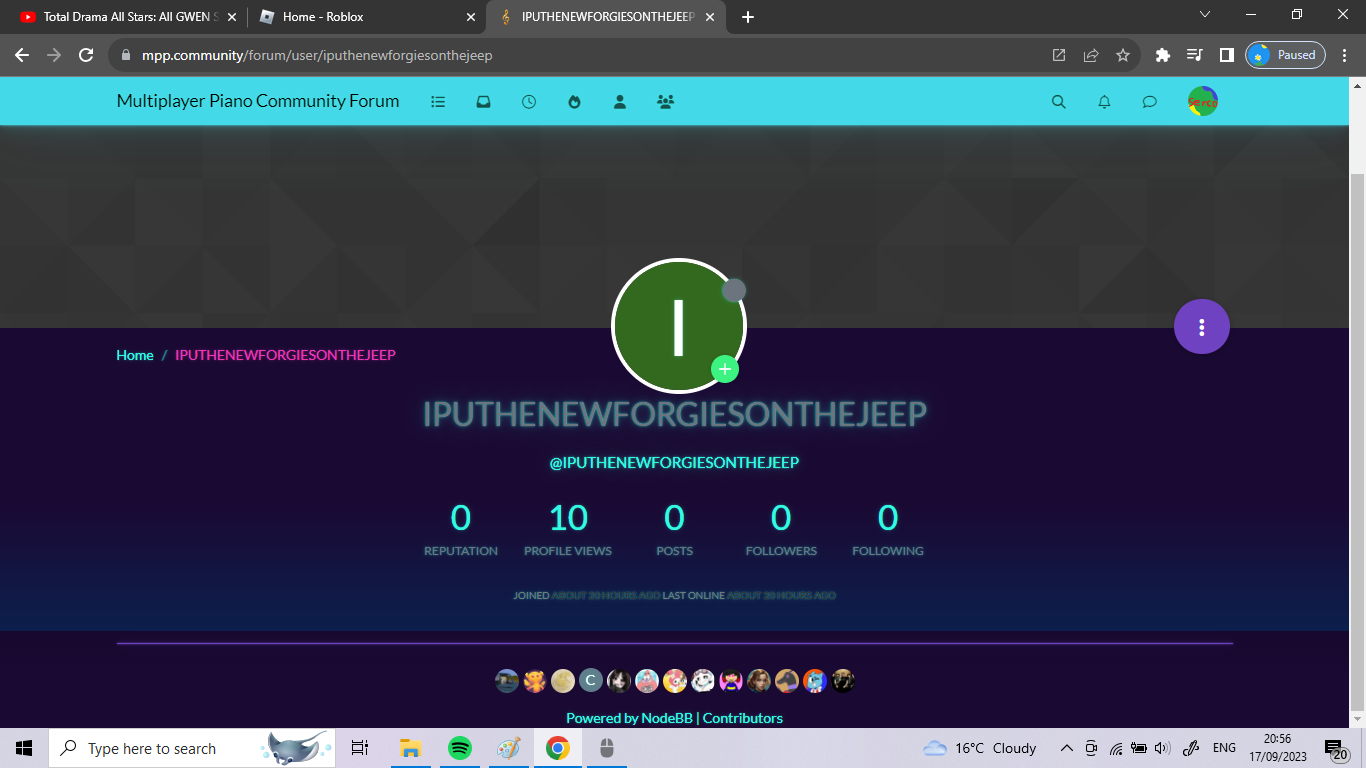Viewport: 1366px width, 768px height.
Task: Open the forum Categories list icon
Action: 438,101
